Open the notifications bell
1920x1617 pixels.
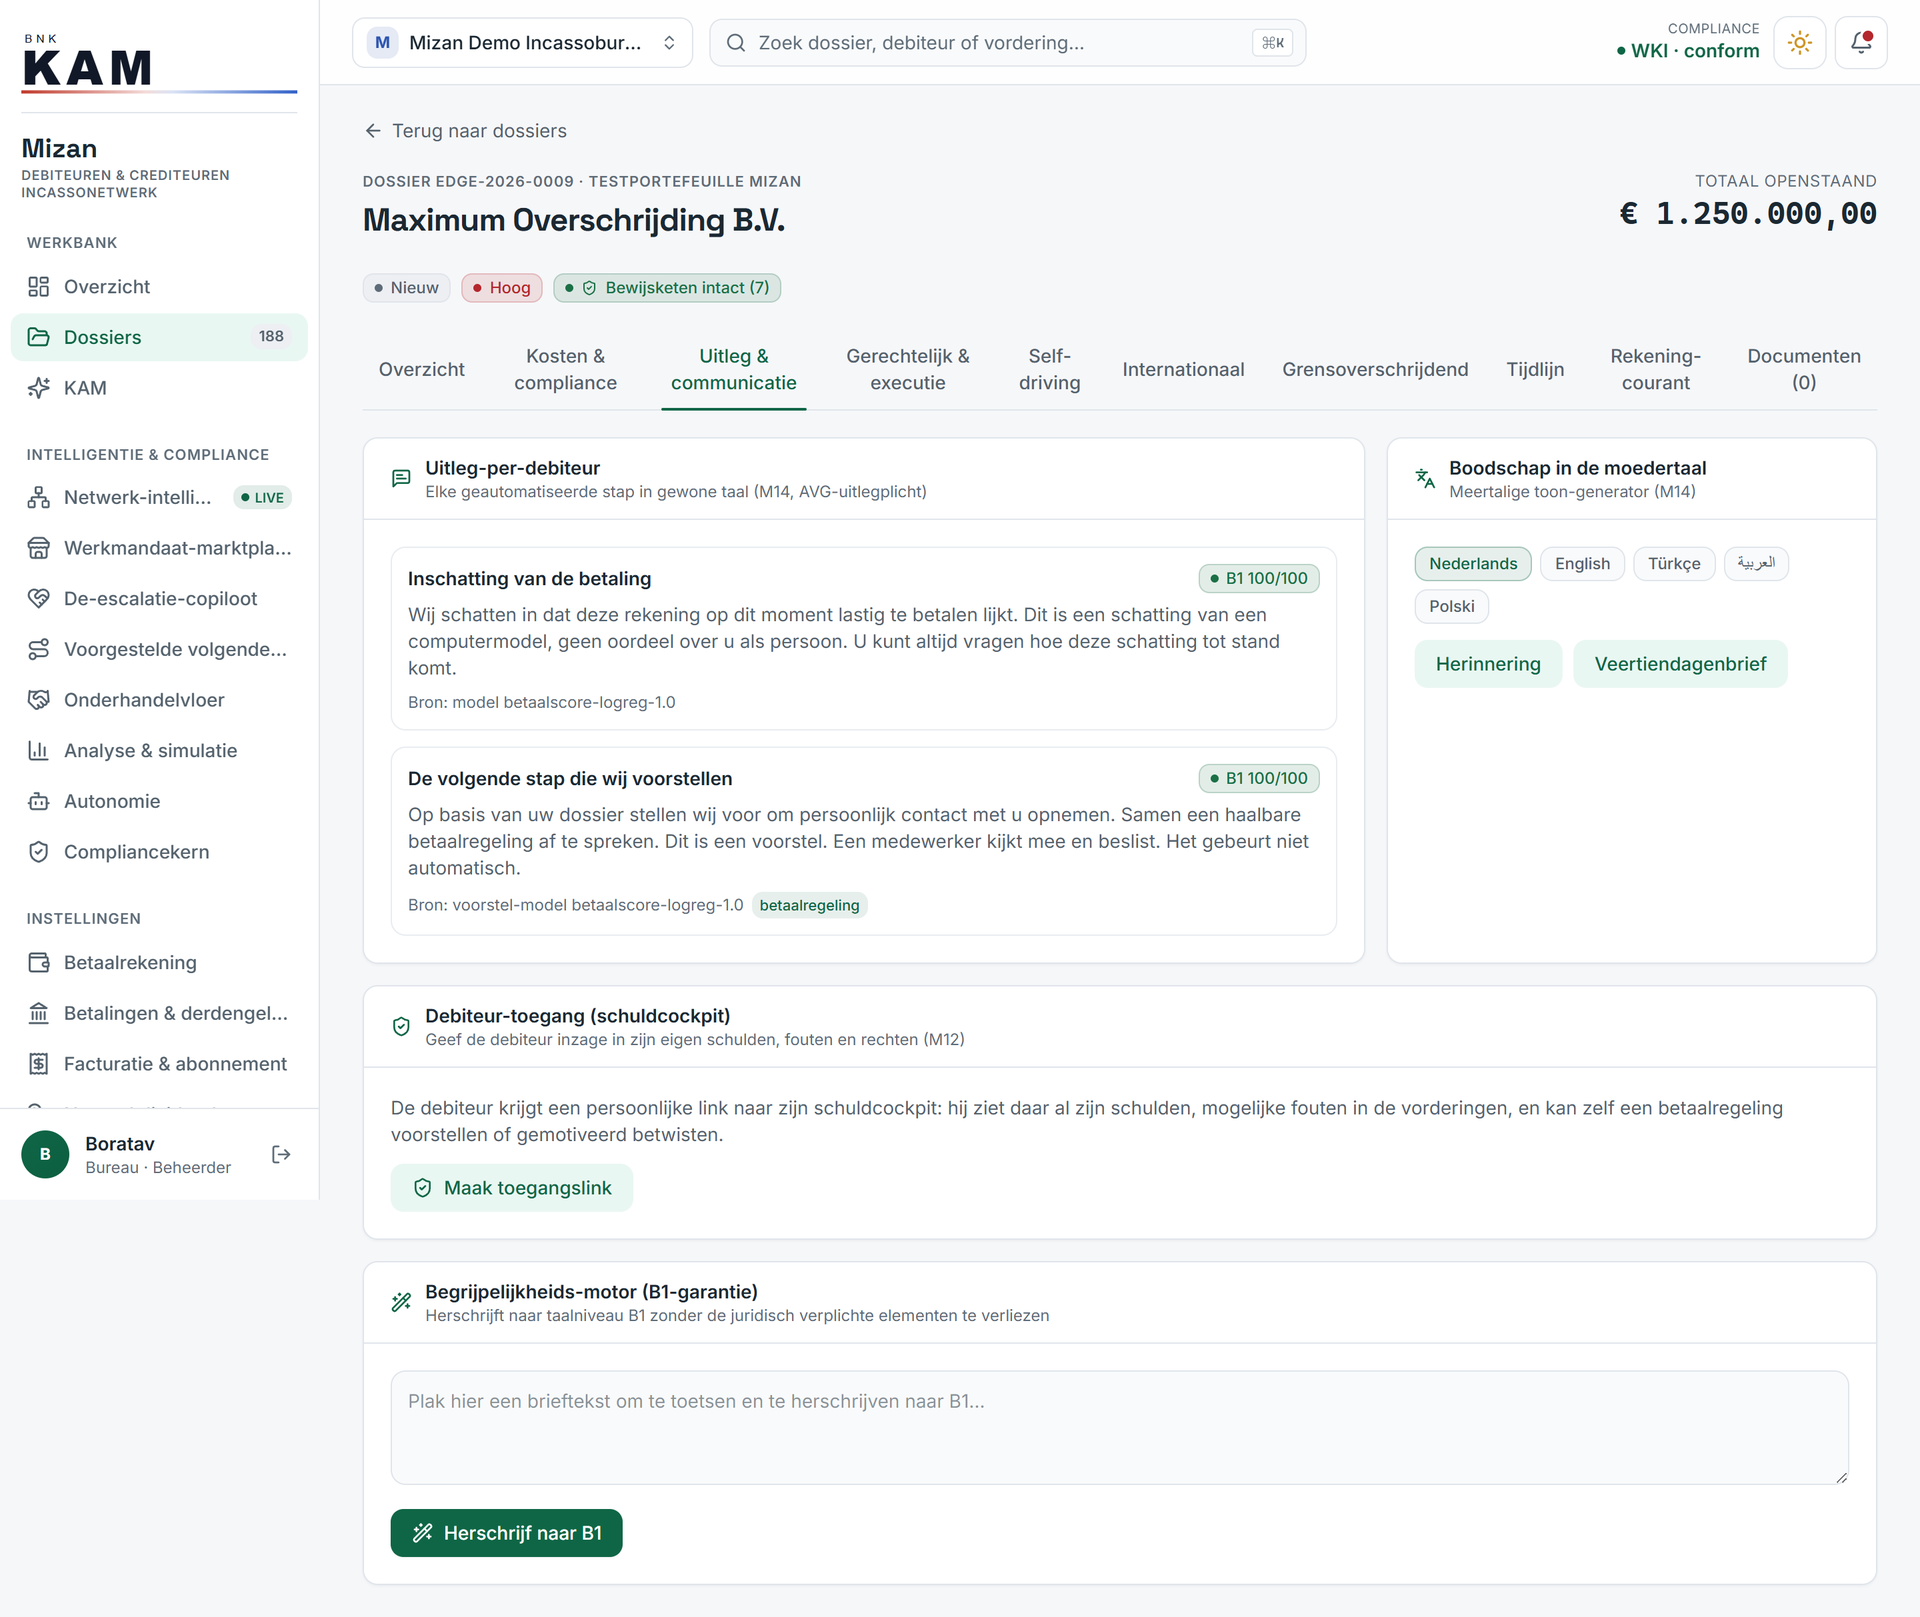click(1860, 43)
